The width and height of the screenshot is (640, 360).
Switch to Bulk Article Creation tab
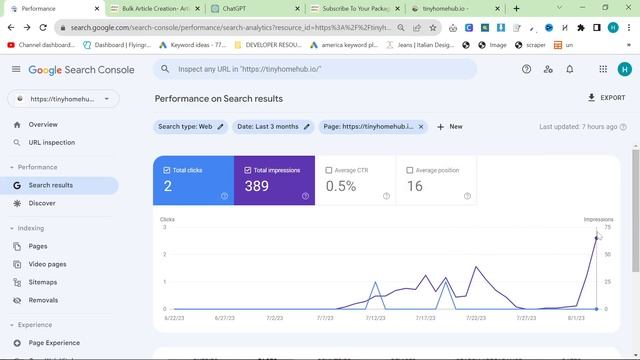[x=155, y=9]
